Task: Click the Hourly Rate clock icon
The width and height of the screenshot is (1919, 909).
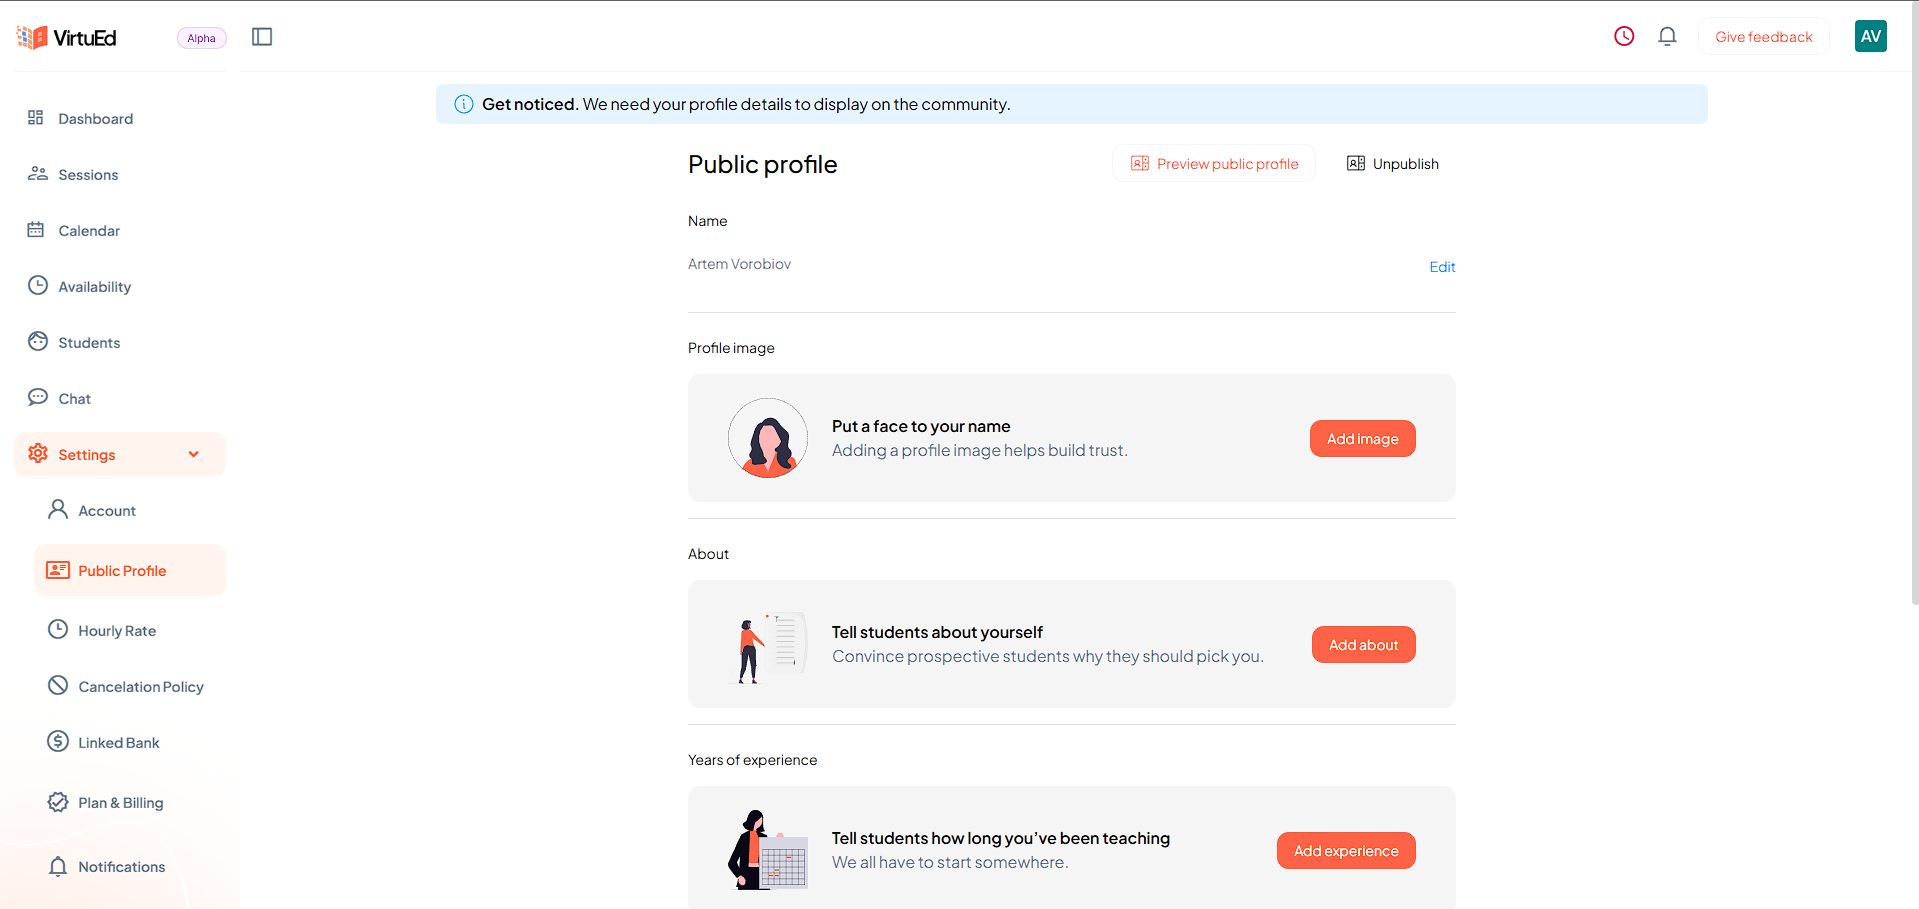Action: tap(58, 630)
